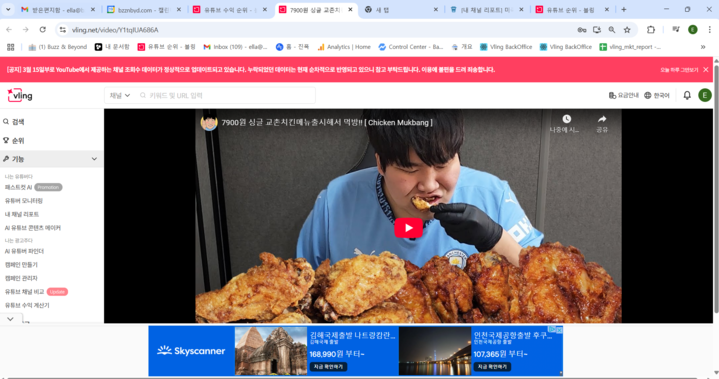Open the 채널 search type dropdown
This screenshot has width=719, height=379.
tap(120, 95)
